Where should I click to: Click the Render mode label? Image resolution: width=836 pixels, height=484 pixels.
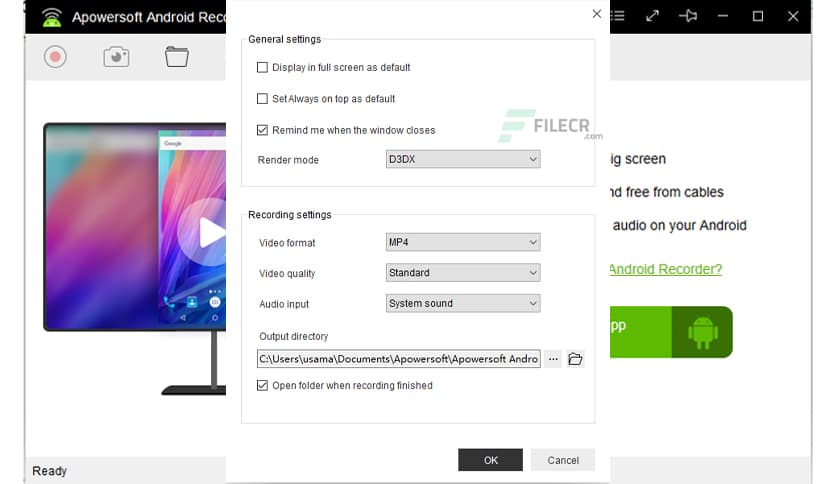[288, 160]
